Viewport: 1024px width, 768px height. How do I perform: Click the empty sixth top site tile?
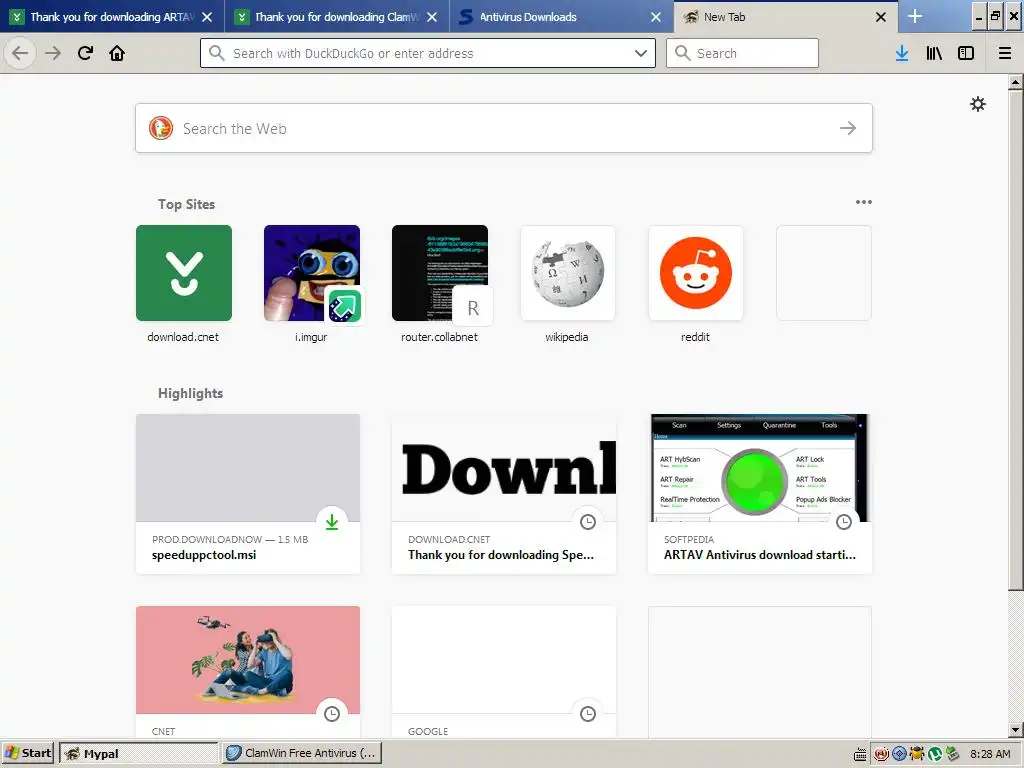coord(824,273)
